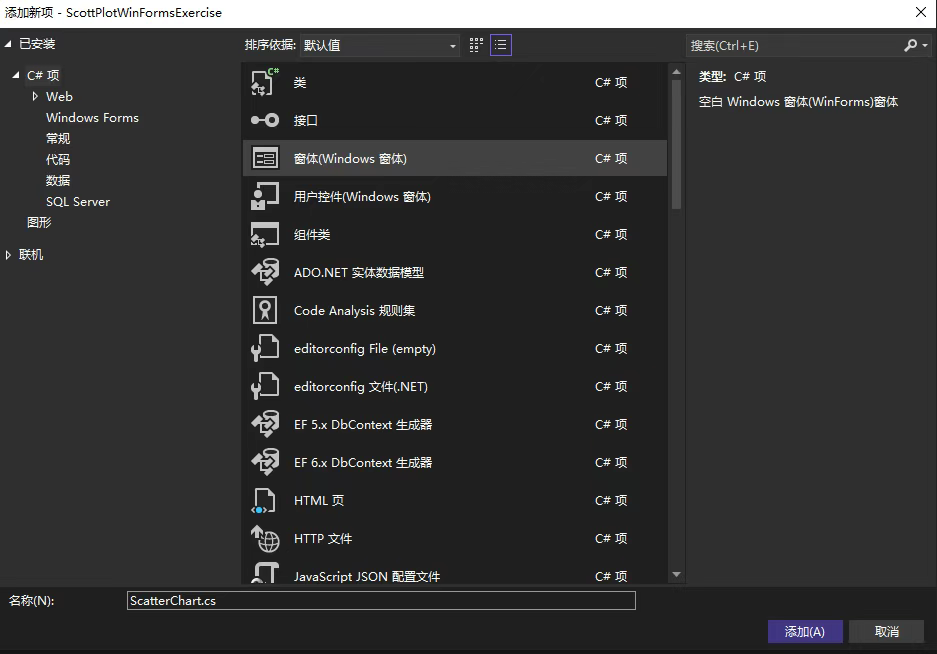
Task: Click the 搜索(Ctrl+E) search field
Action: click(795, 45)
